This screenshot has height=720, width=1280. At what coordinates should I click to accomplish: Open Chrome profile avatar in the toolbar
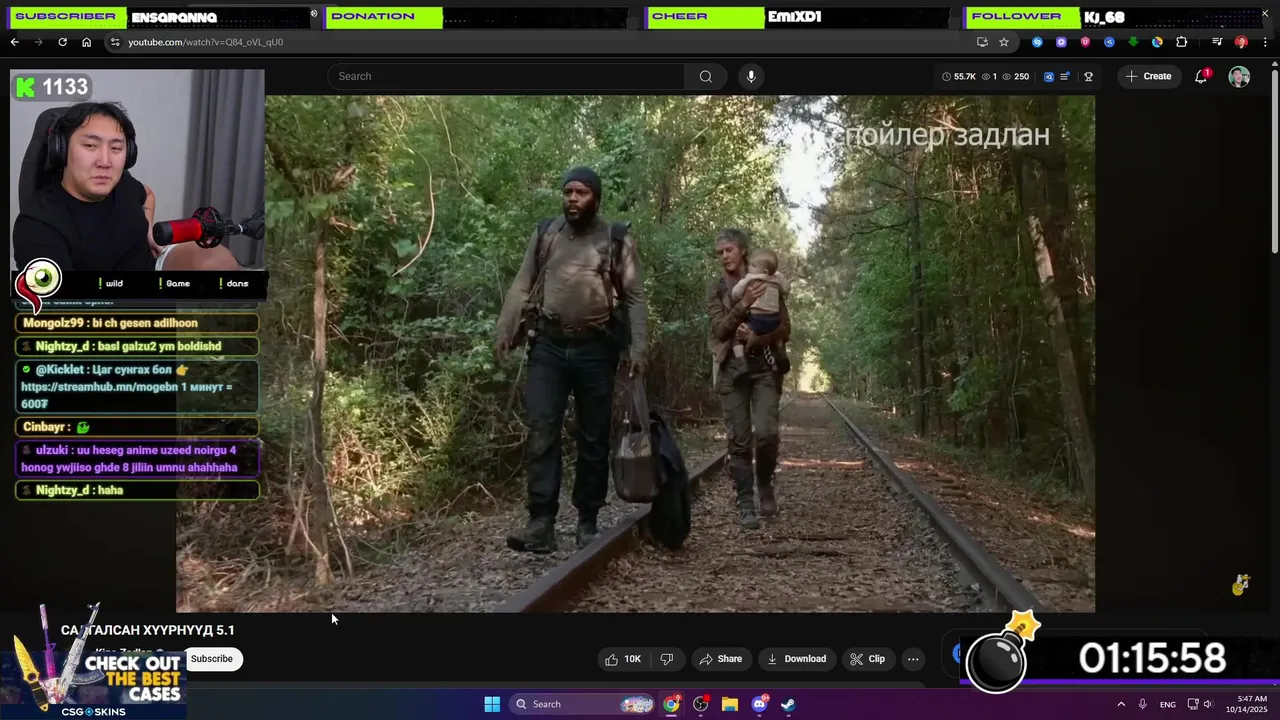(1241, 42)
